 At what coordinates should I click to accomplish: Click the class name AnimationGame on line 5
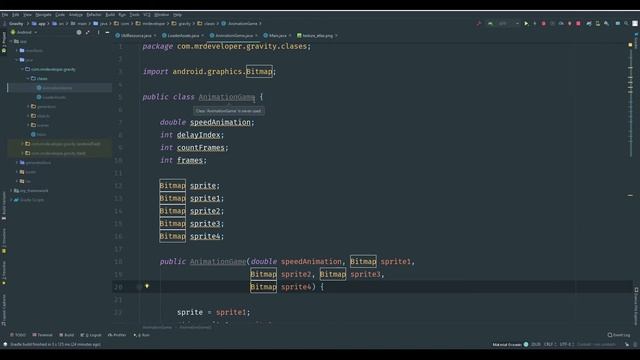coord(227,97)
